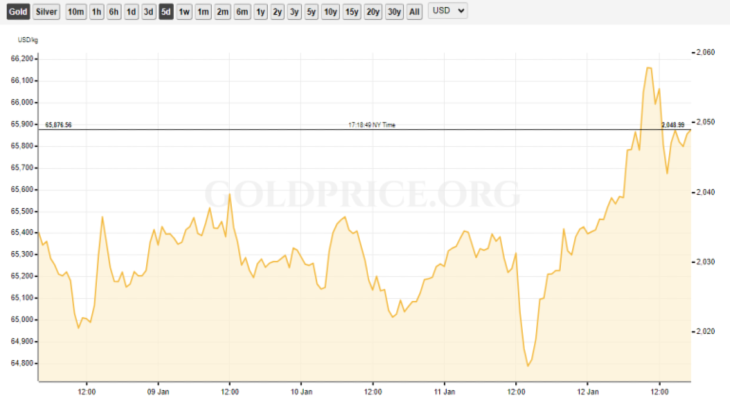Show All historical data
730x405 pixels.
[414, 12]
